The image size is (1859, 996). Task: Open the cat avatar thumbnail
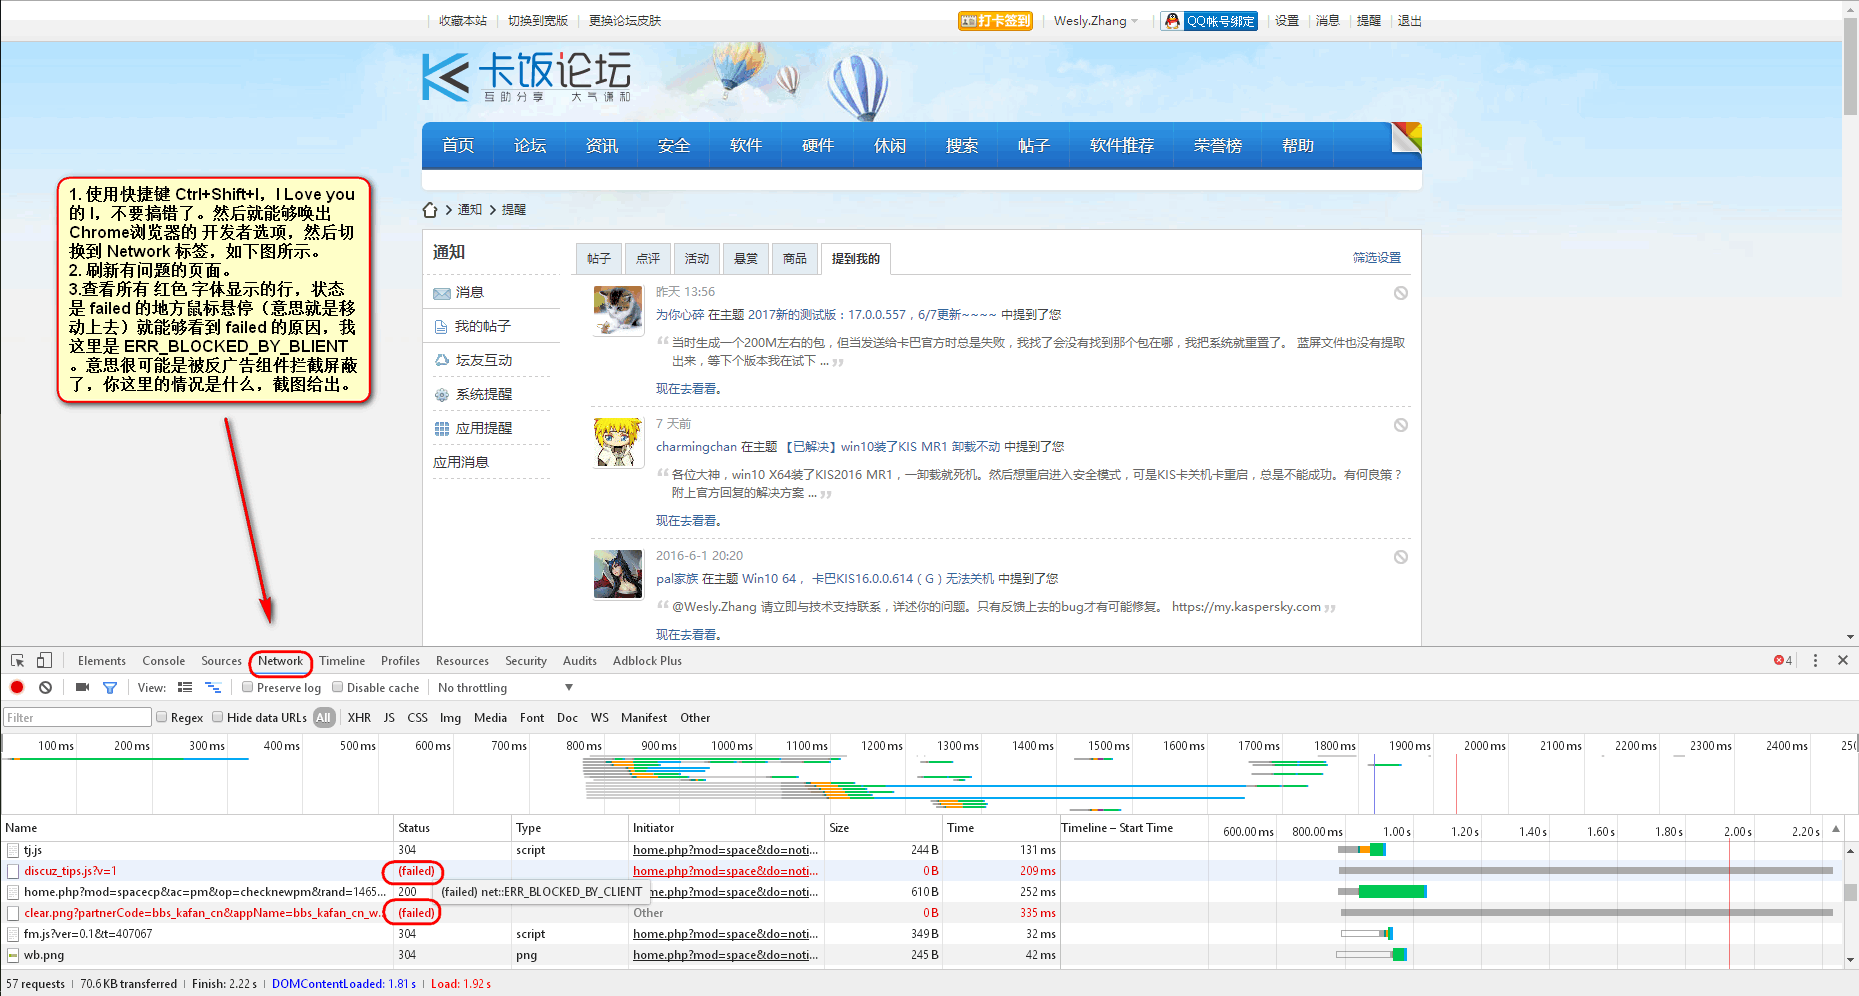pos(618,310)
